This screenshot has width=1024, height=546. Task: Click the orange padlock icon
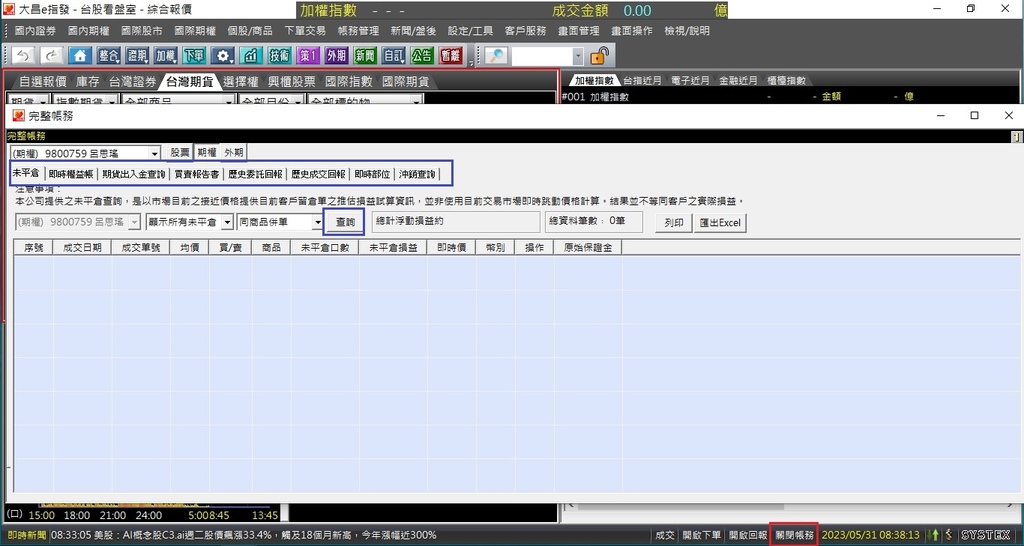pyautogui.click(x=599, y=56)
